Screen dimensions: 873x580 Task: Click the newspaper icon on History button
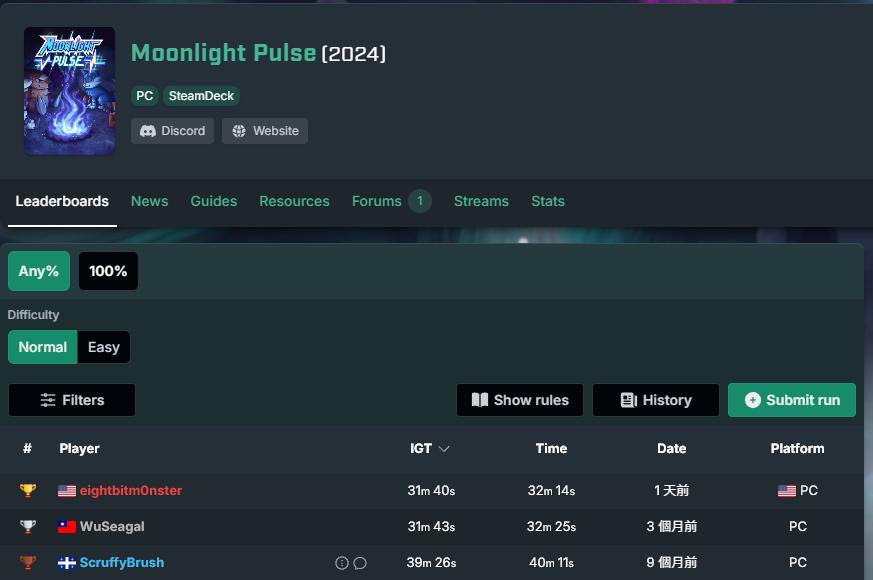[629, 400]
